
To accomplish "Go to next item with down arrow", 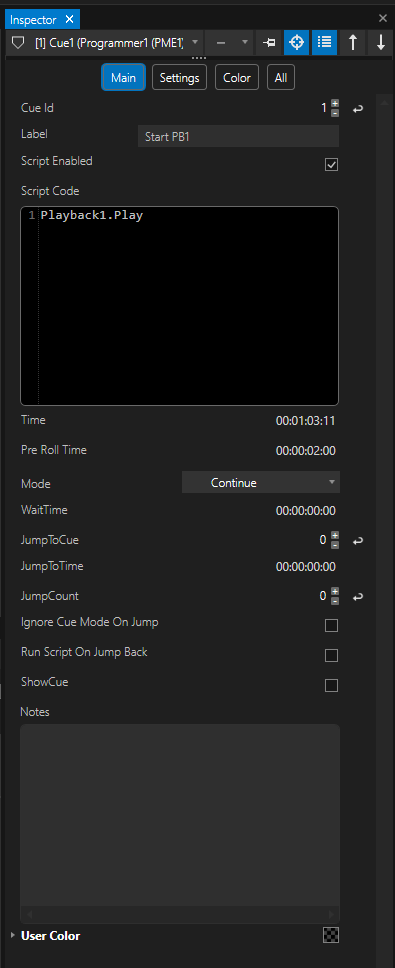I will 381,43.
